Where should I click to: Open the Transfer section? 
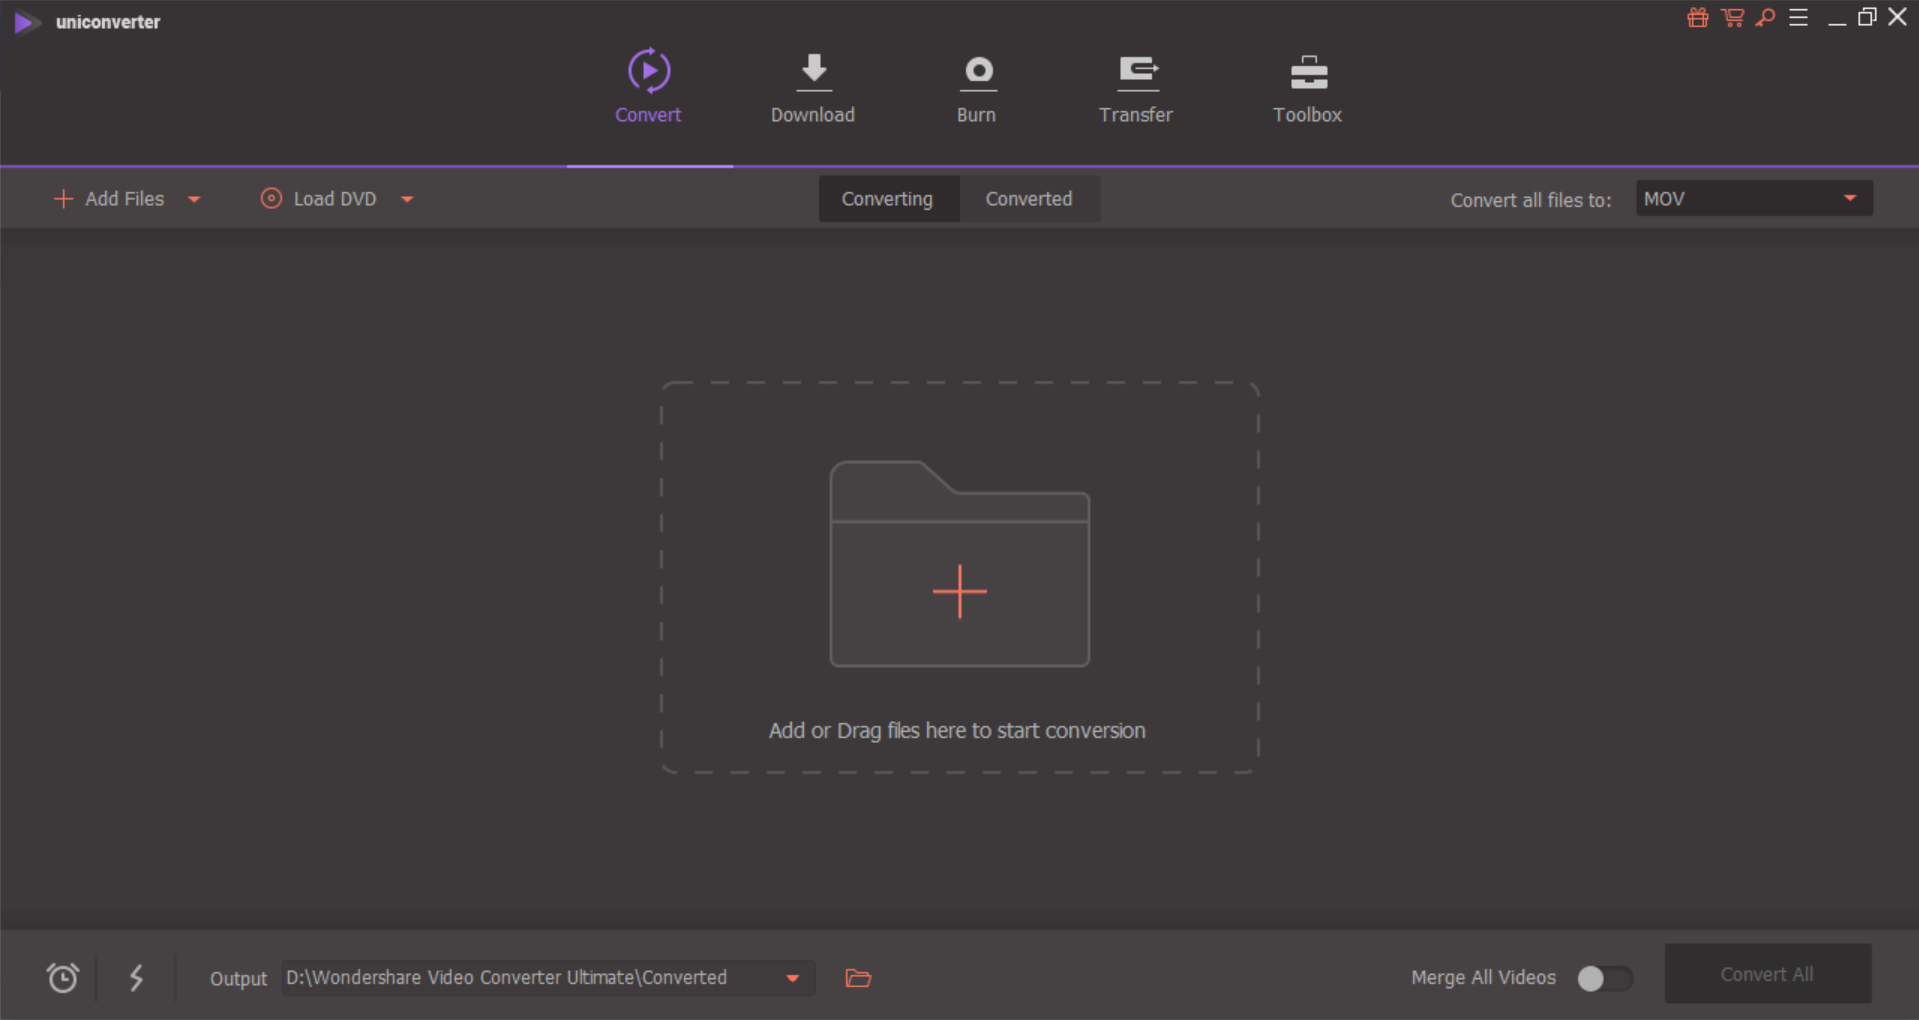1135,88
